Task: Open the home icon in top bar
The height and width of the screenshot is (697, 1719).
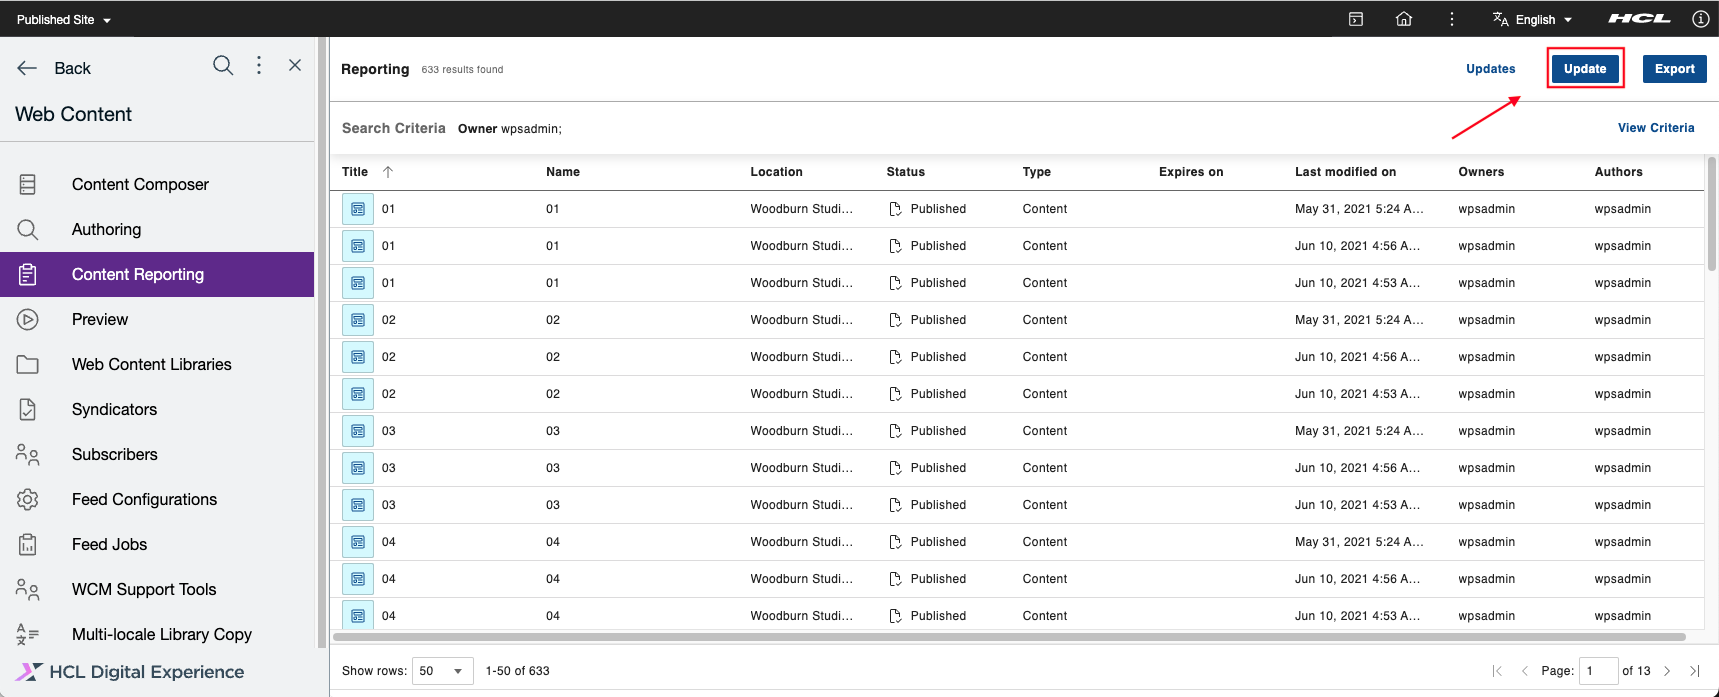Action: (1404, 19)
